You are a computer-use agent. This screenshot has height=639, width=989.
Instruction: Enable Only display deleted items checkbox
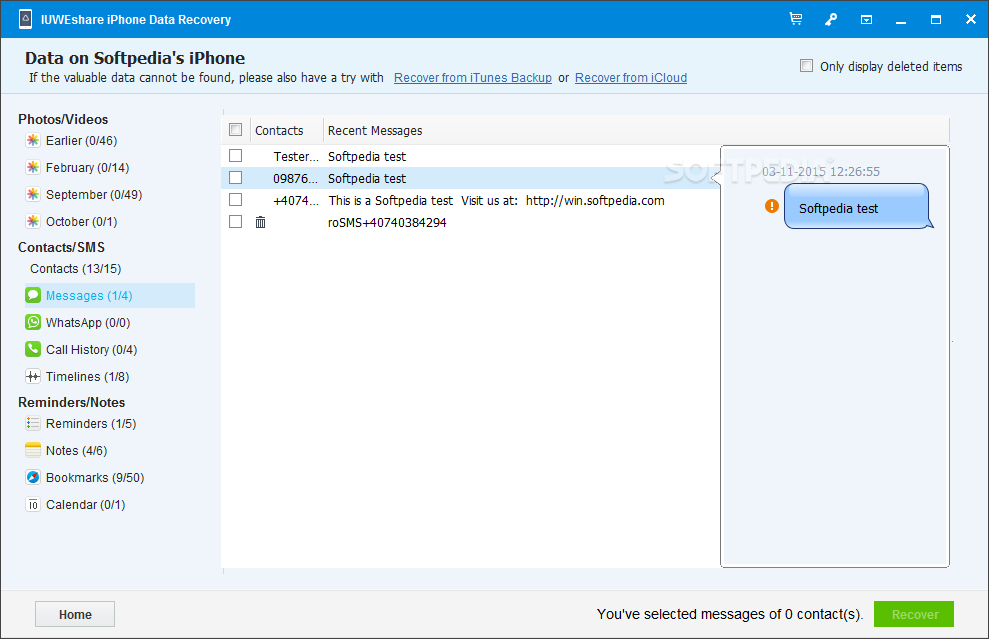[806, 66]
